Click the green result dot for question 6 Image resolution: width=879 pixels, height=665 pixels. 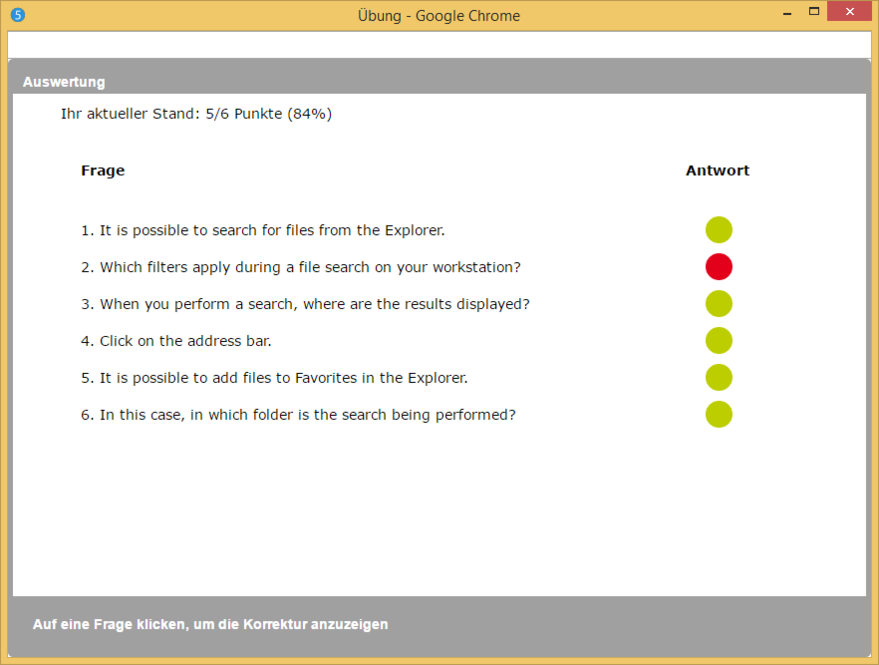(x=719, y=414)
